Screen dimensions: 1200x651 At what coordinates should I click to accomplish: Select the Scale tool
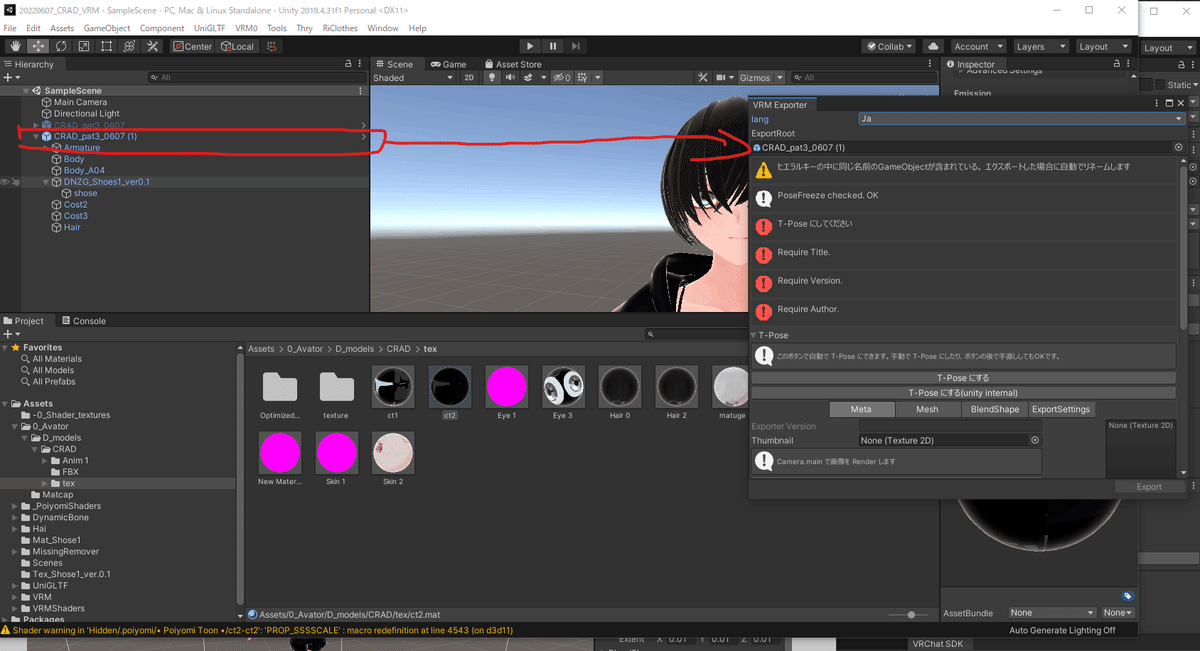[x=84, y=46]
